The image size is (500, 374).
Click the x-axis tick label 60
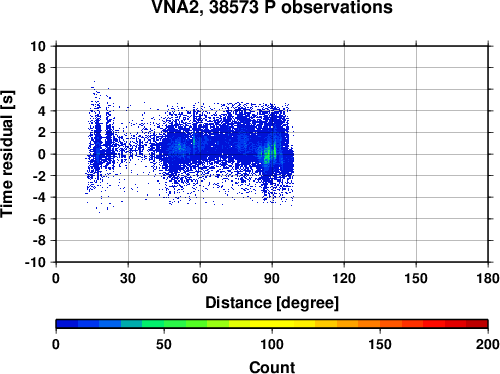pyautogui.click(x=200, y=278)
